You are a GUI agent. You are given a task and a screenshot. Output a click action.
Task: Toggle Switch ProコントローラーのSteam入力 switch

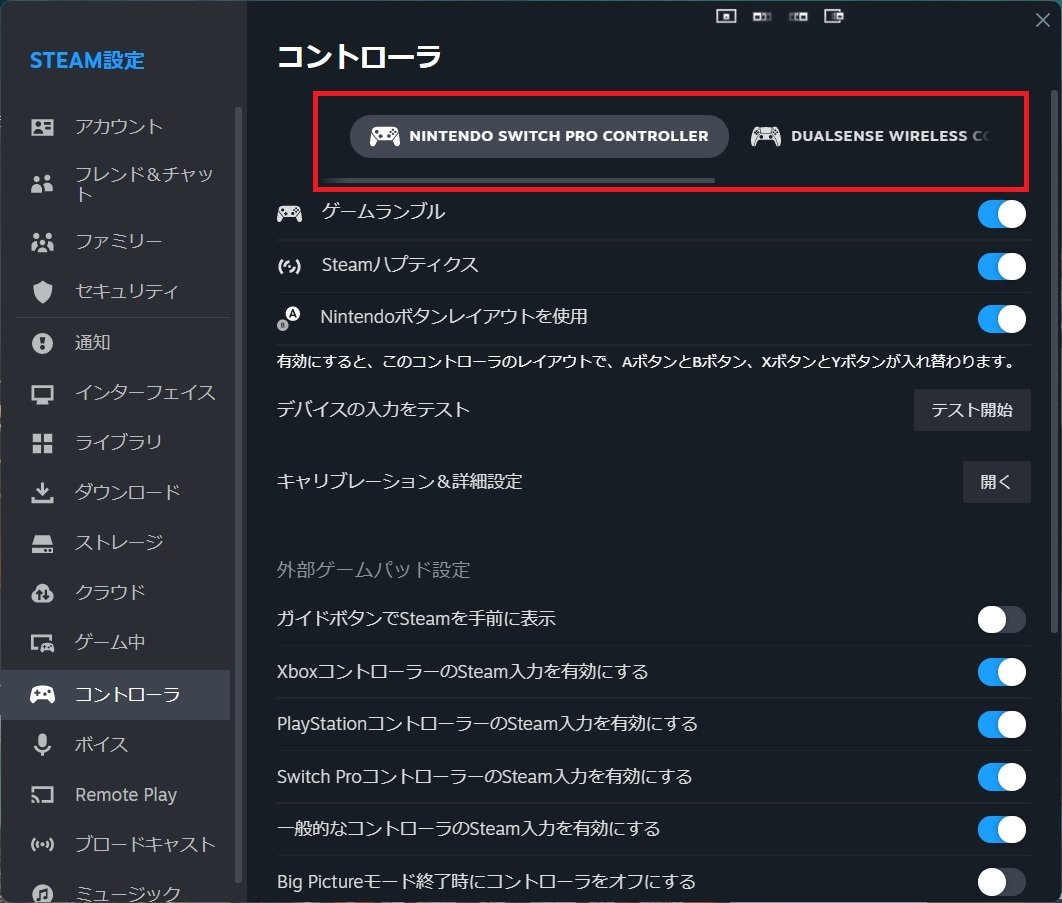point(1001,777)
